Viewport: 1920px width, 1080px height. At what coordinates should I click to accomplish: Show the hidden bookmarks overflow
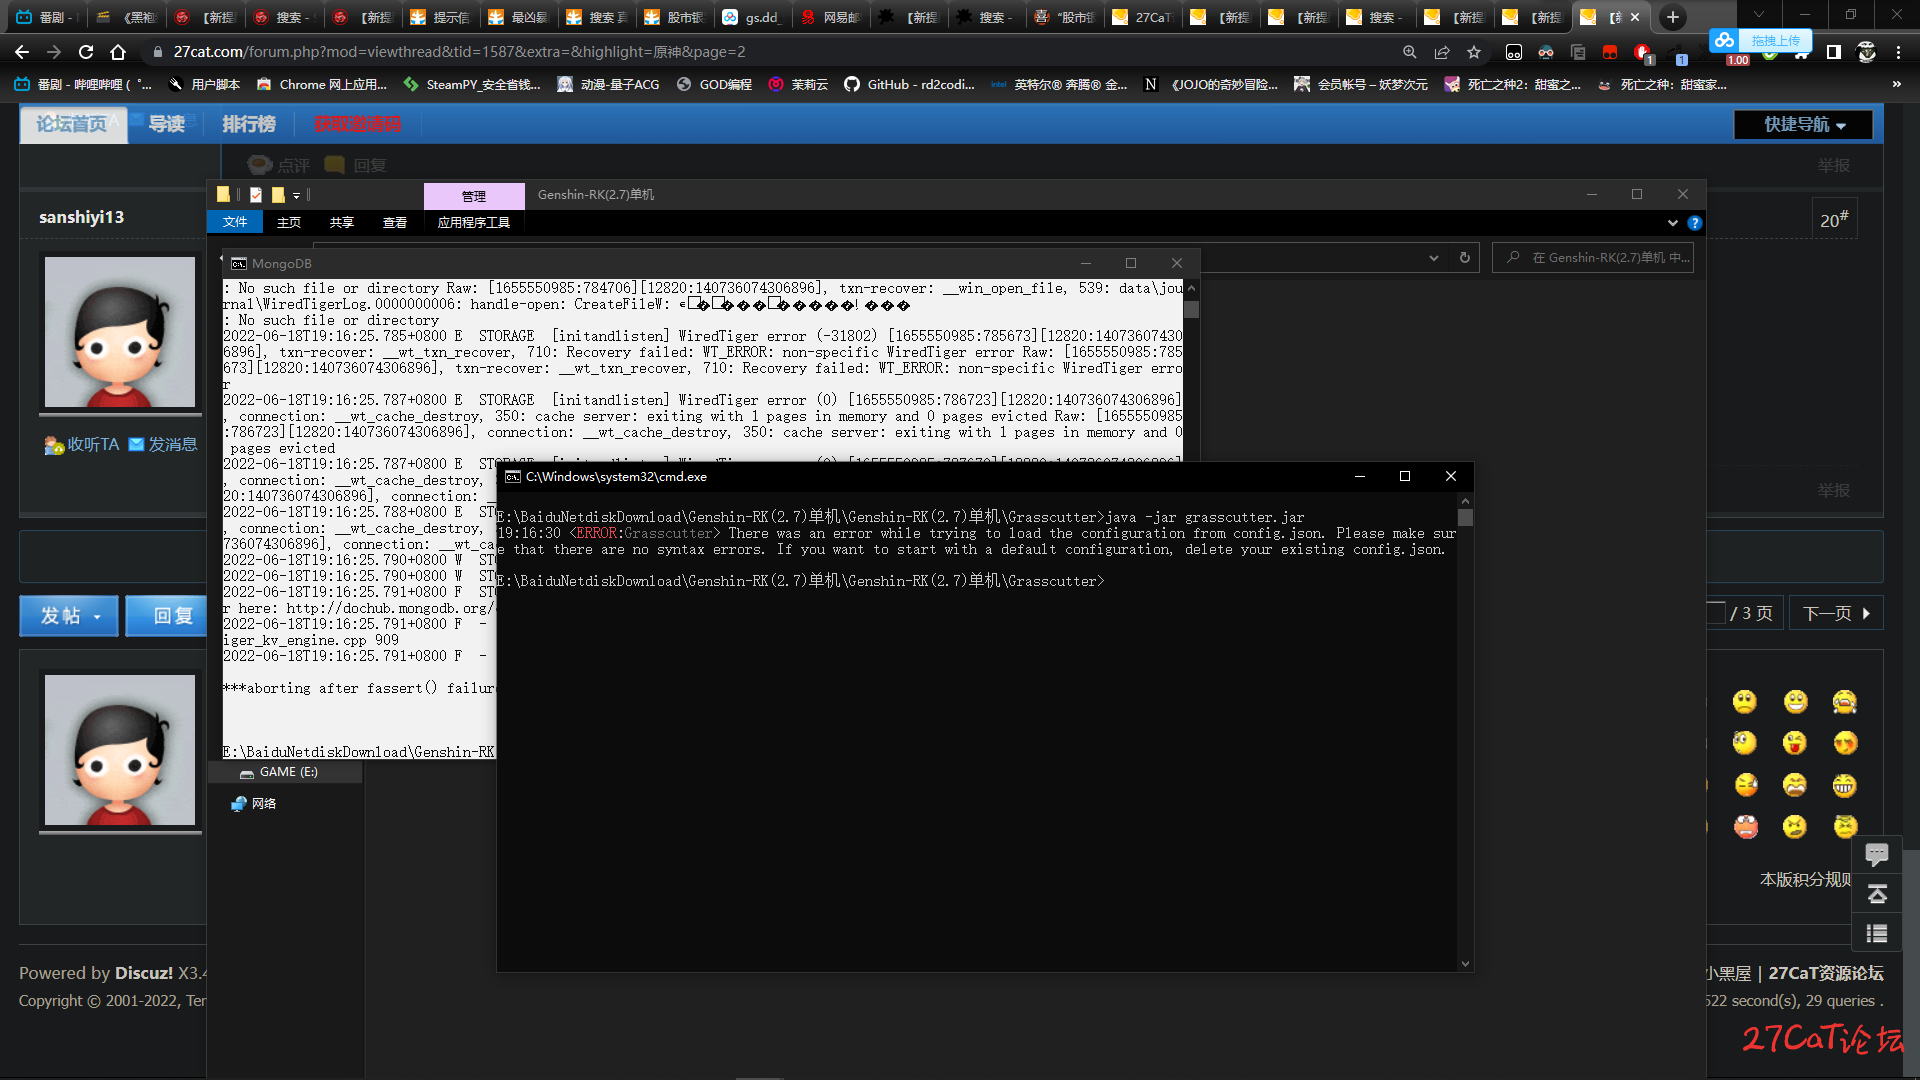[x=1897, y=84]
